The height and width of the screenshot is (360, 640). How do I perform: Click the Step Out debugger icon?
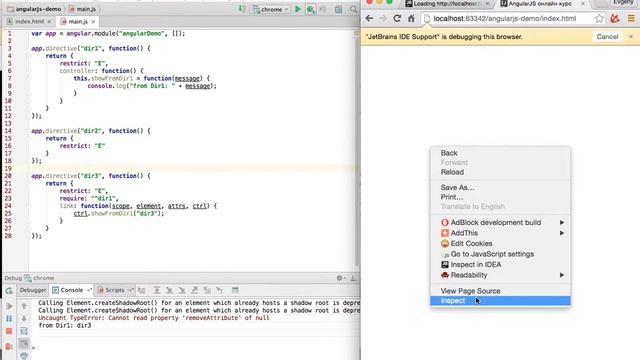(195, 290)
